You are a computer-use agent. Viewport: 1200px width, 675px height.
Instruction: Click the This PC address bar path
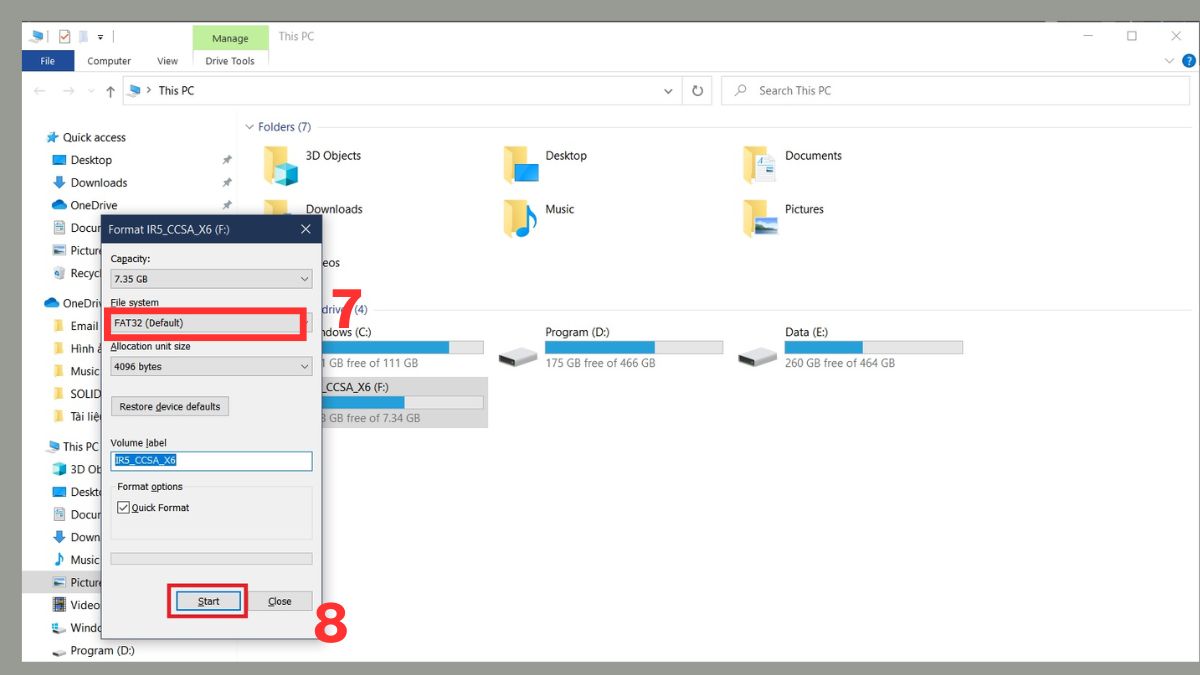177,90
